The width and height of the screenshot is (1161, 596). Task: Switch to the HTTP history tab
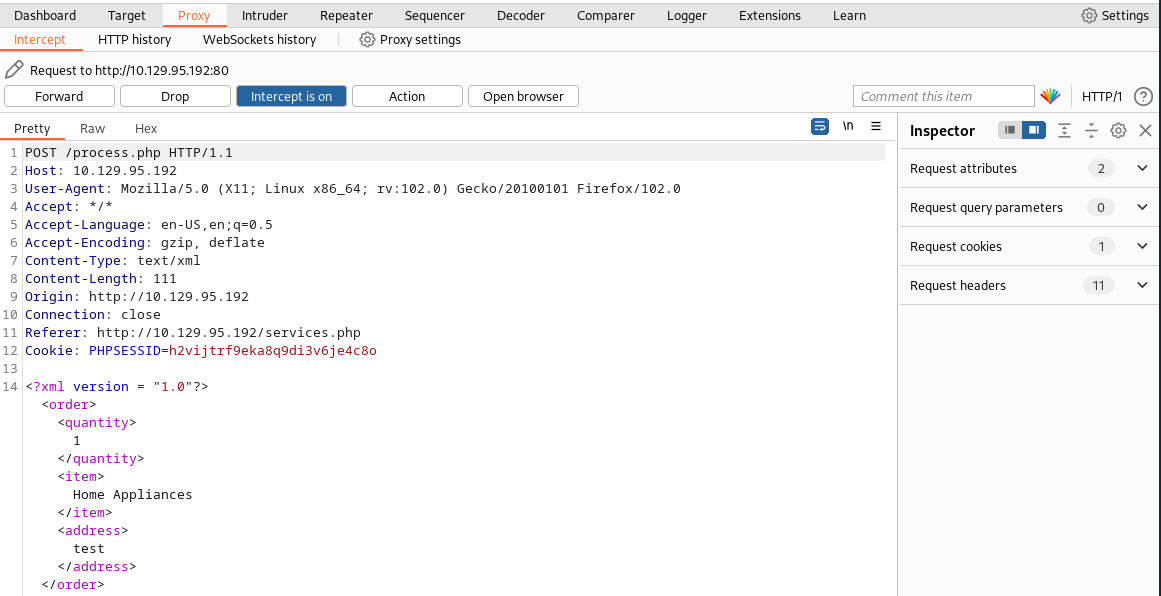pos(134,39)
